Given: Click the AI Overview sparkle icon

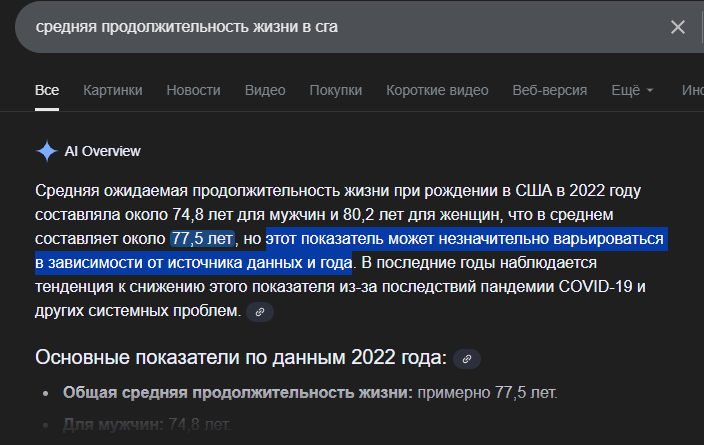Looking at the screenshot, I should [47, 151].
